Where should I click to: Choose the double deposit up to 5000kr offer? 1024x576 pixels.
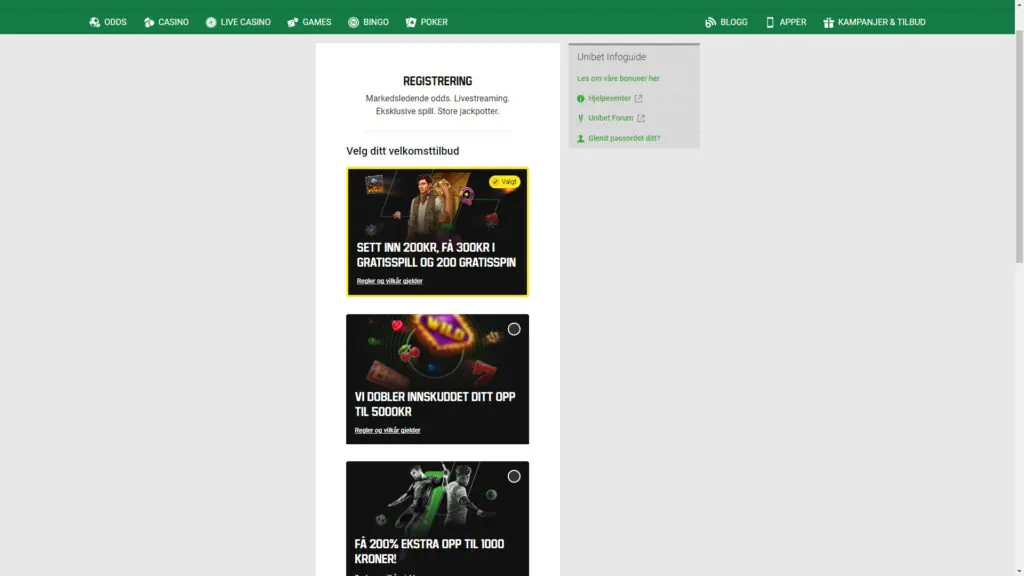pos(437,379)
